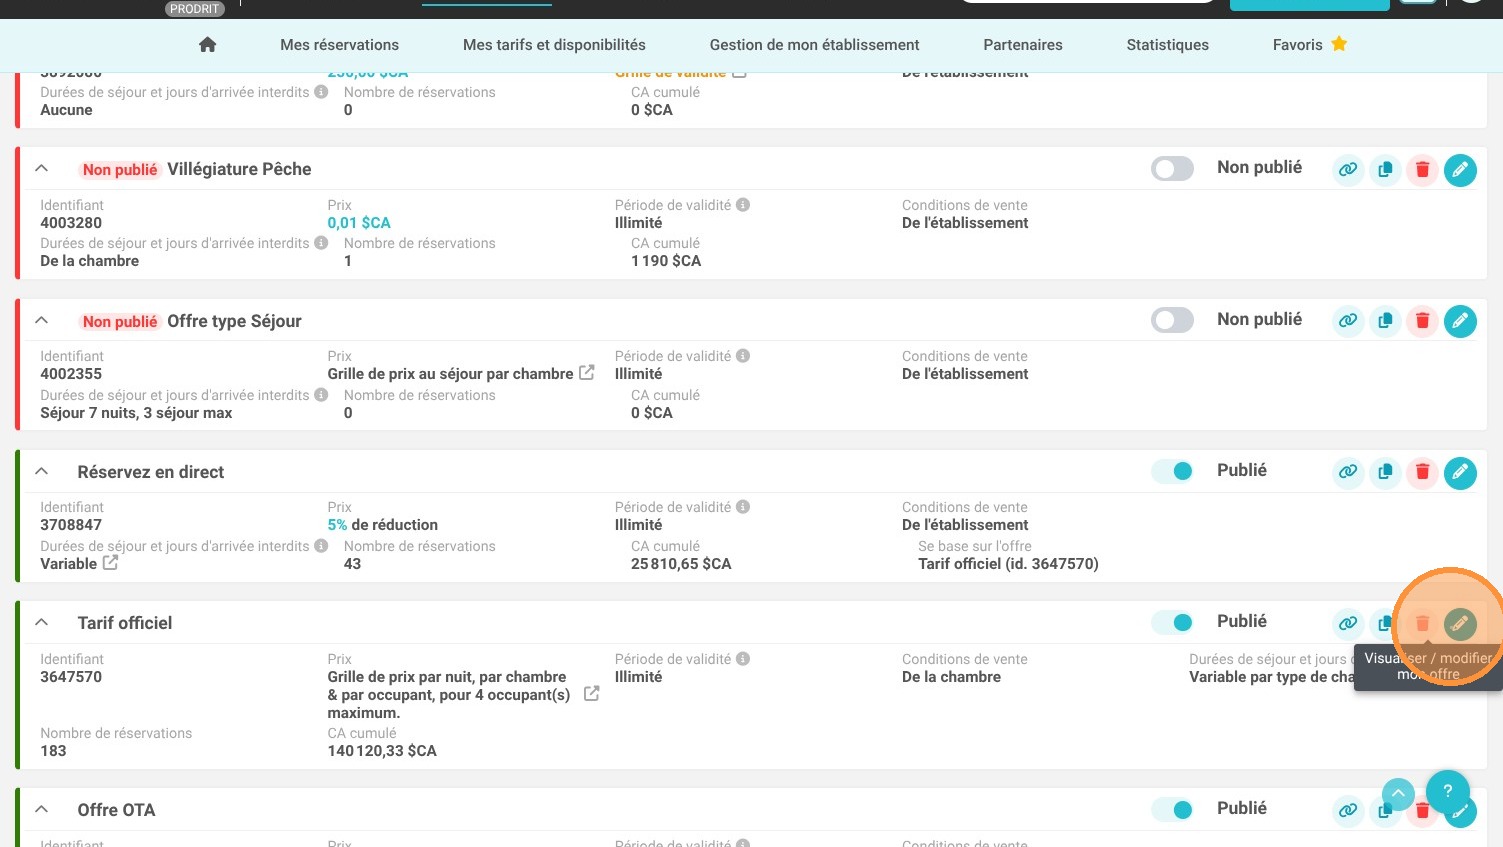Collapse the Offre type Séjour offer
Viewport: 1503px width, 847px height.
click(x=41, y=321)
